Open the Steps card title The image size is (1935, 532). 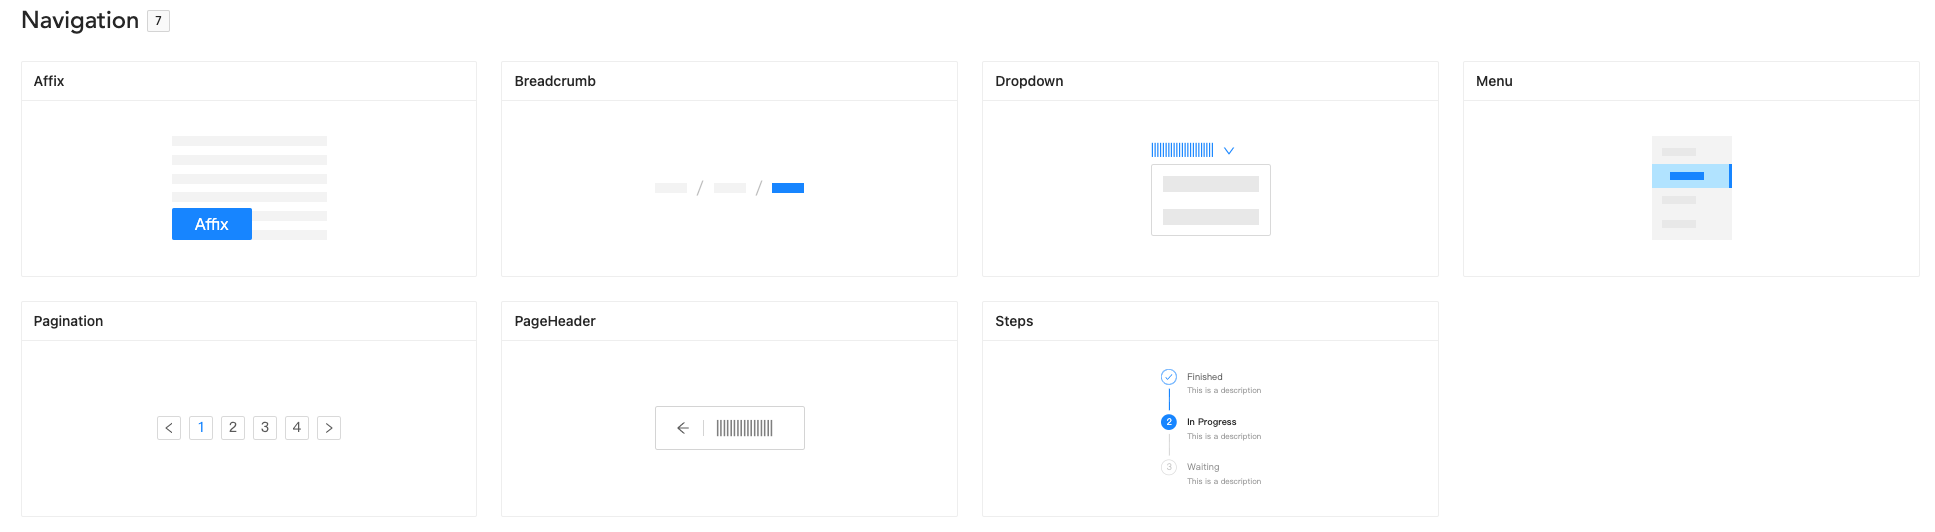1014,321
